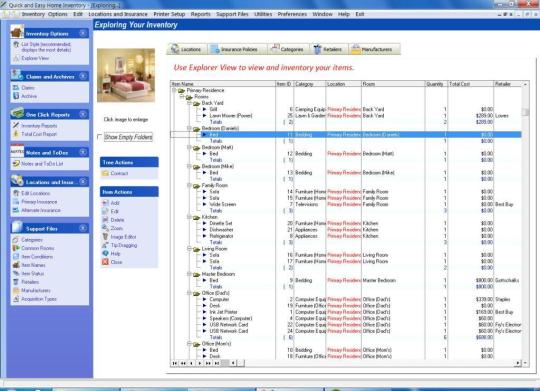540x391 pixels.
Task: Click the Item Name column header
Action: tap(223, 84)
